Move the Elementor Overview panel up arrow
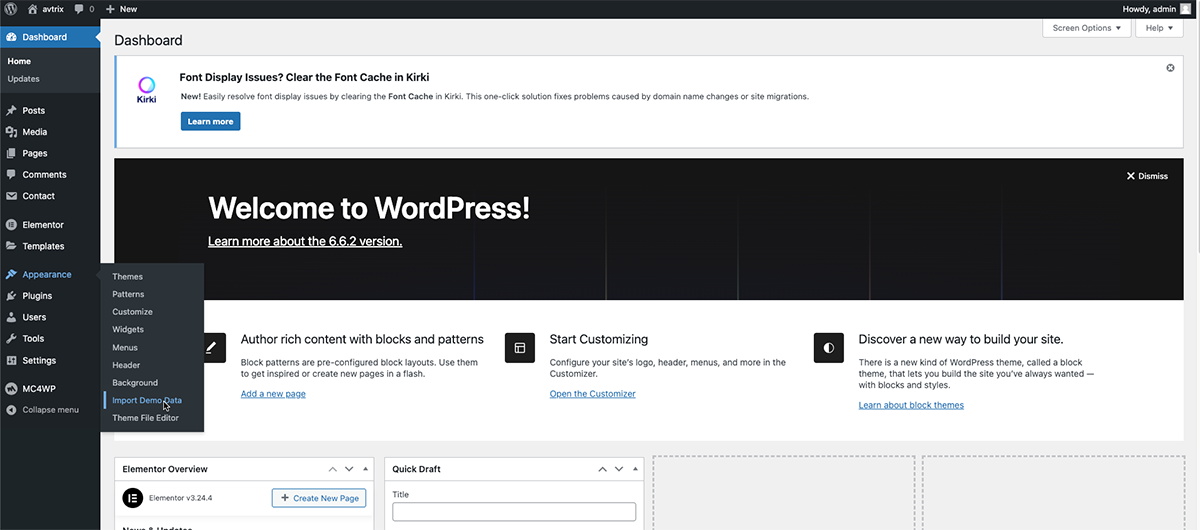The width and height of the screenshot is (1200, 530). [332, 469]
